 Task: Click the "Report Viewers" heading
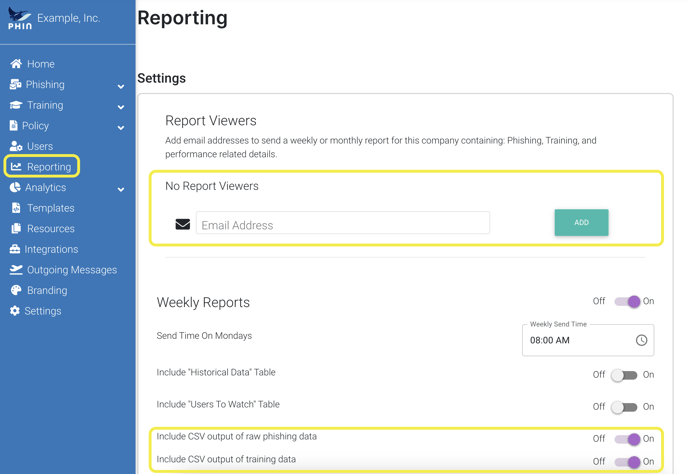click(x=211, y=121)
